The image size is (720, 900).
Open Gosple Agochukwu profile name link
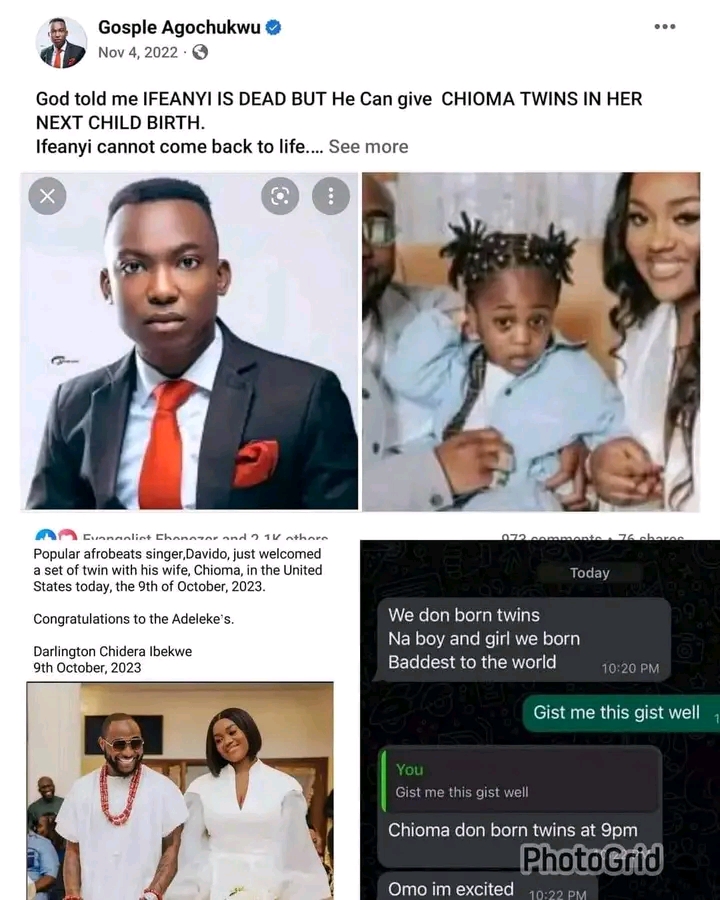pos(179,27)
